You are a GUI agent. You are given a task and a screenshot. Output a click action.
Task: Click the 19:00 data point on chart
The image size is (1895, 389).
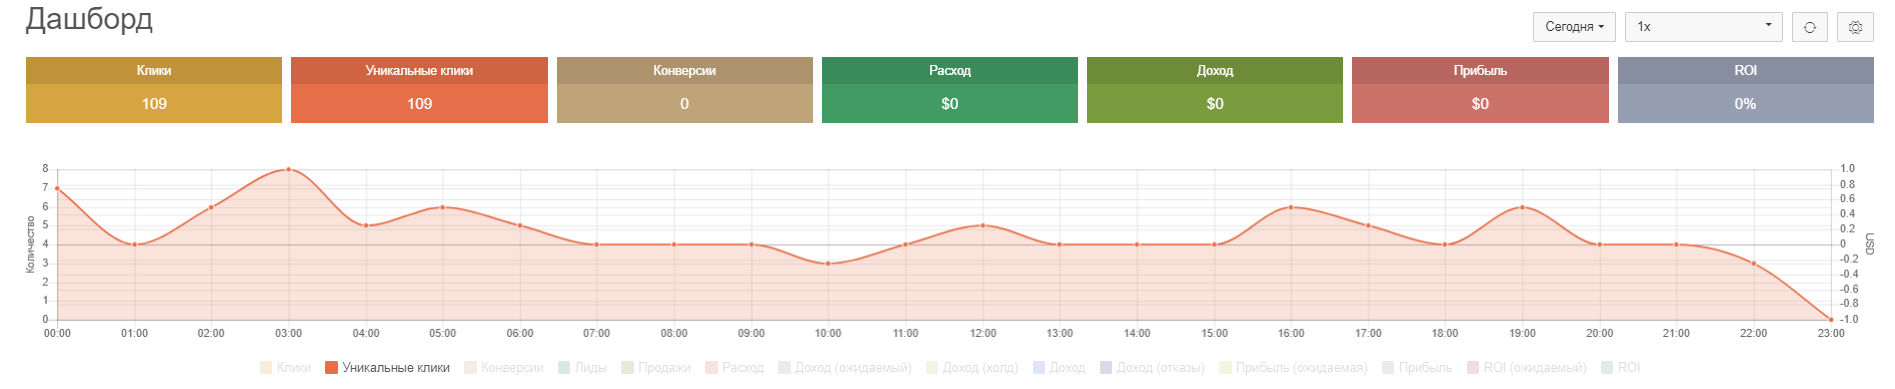(x=1522, y=207)
